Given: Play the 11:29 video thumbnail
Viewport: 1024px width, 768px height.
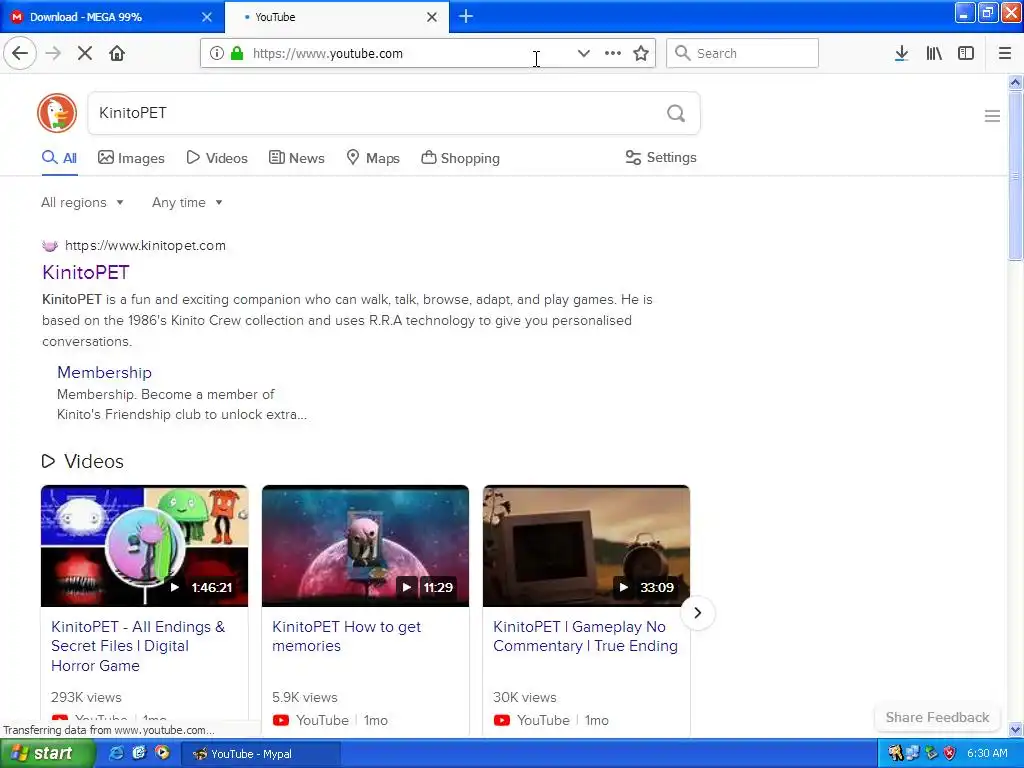Looking at the screenshot, I should pos(365,546).
